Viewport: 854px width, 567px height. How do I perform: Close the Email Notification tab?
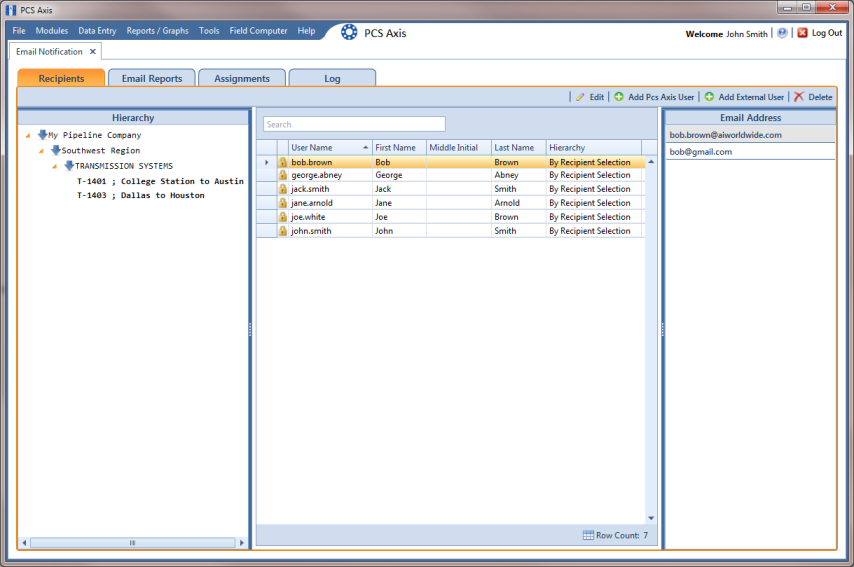[x=93, y=51]
